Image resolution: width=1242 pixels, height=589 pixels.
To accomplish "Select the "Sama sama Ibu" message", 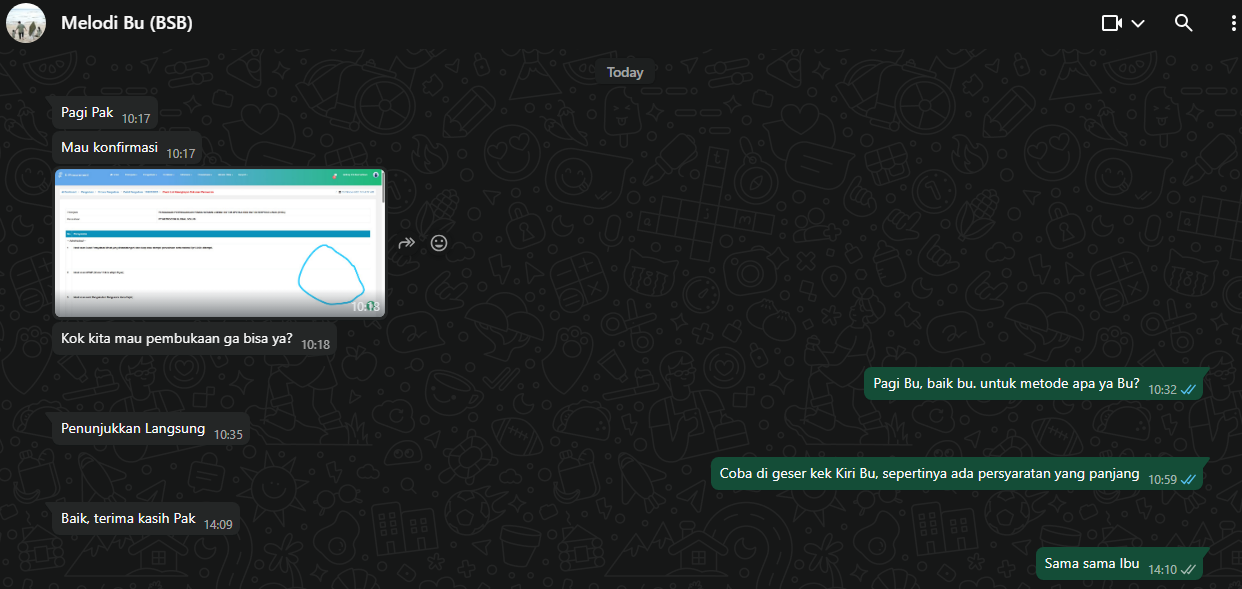I will 1120,564.
